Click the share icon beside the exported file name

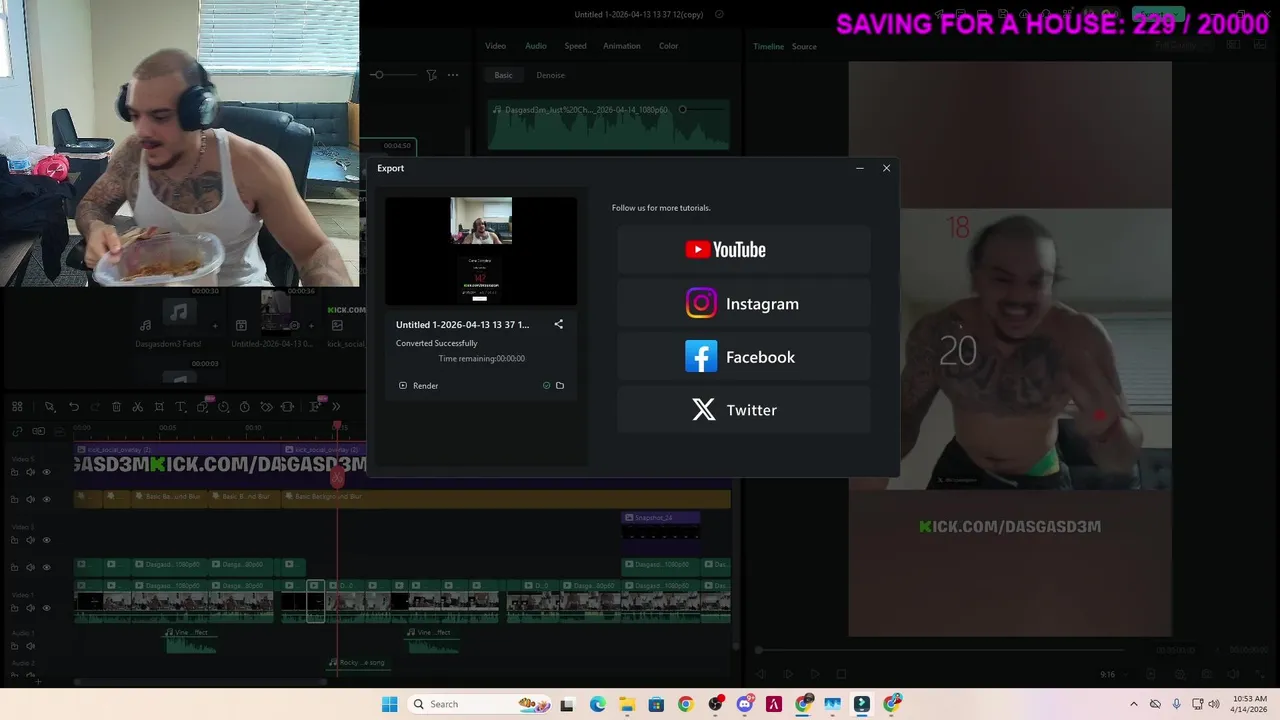click(x=559, y=324)
